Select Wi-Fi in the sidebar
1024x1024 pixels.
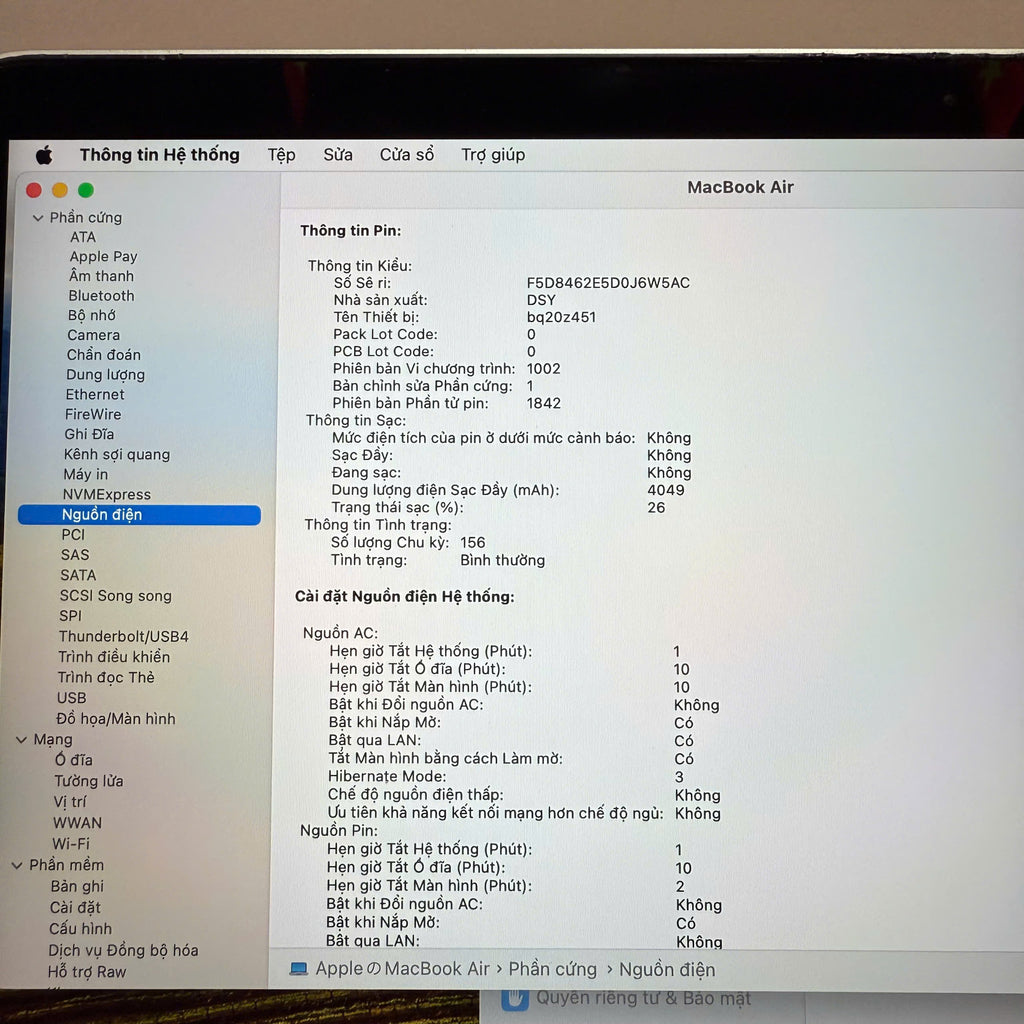pyautogui.click(x=71, y=844)
